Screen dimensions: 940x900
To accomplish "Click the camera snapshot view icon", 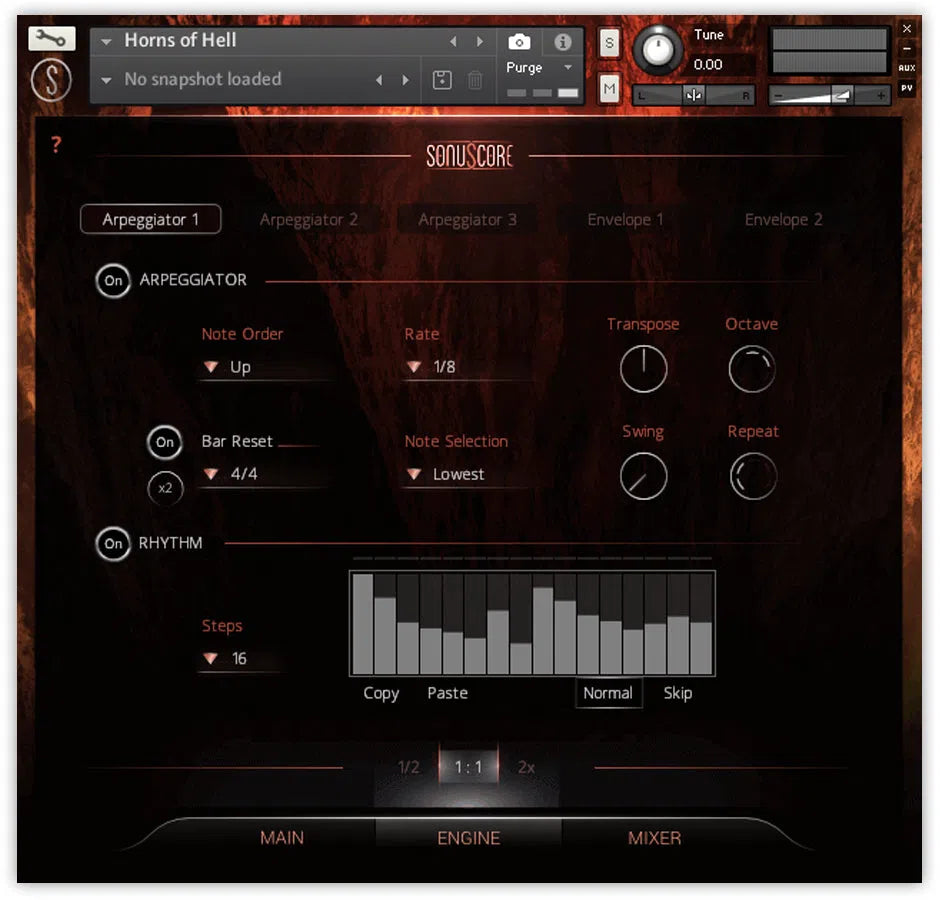I will [519, 42].
